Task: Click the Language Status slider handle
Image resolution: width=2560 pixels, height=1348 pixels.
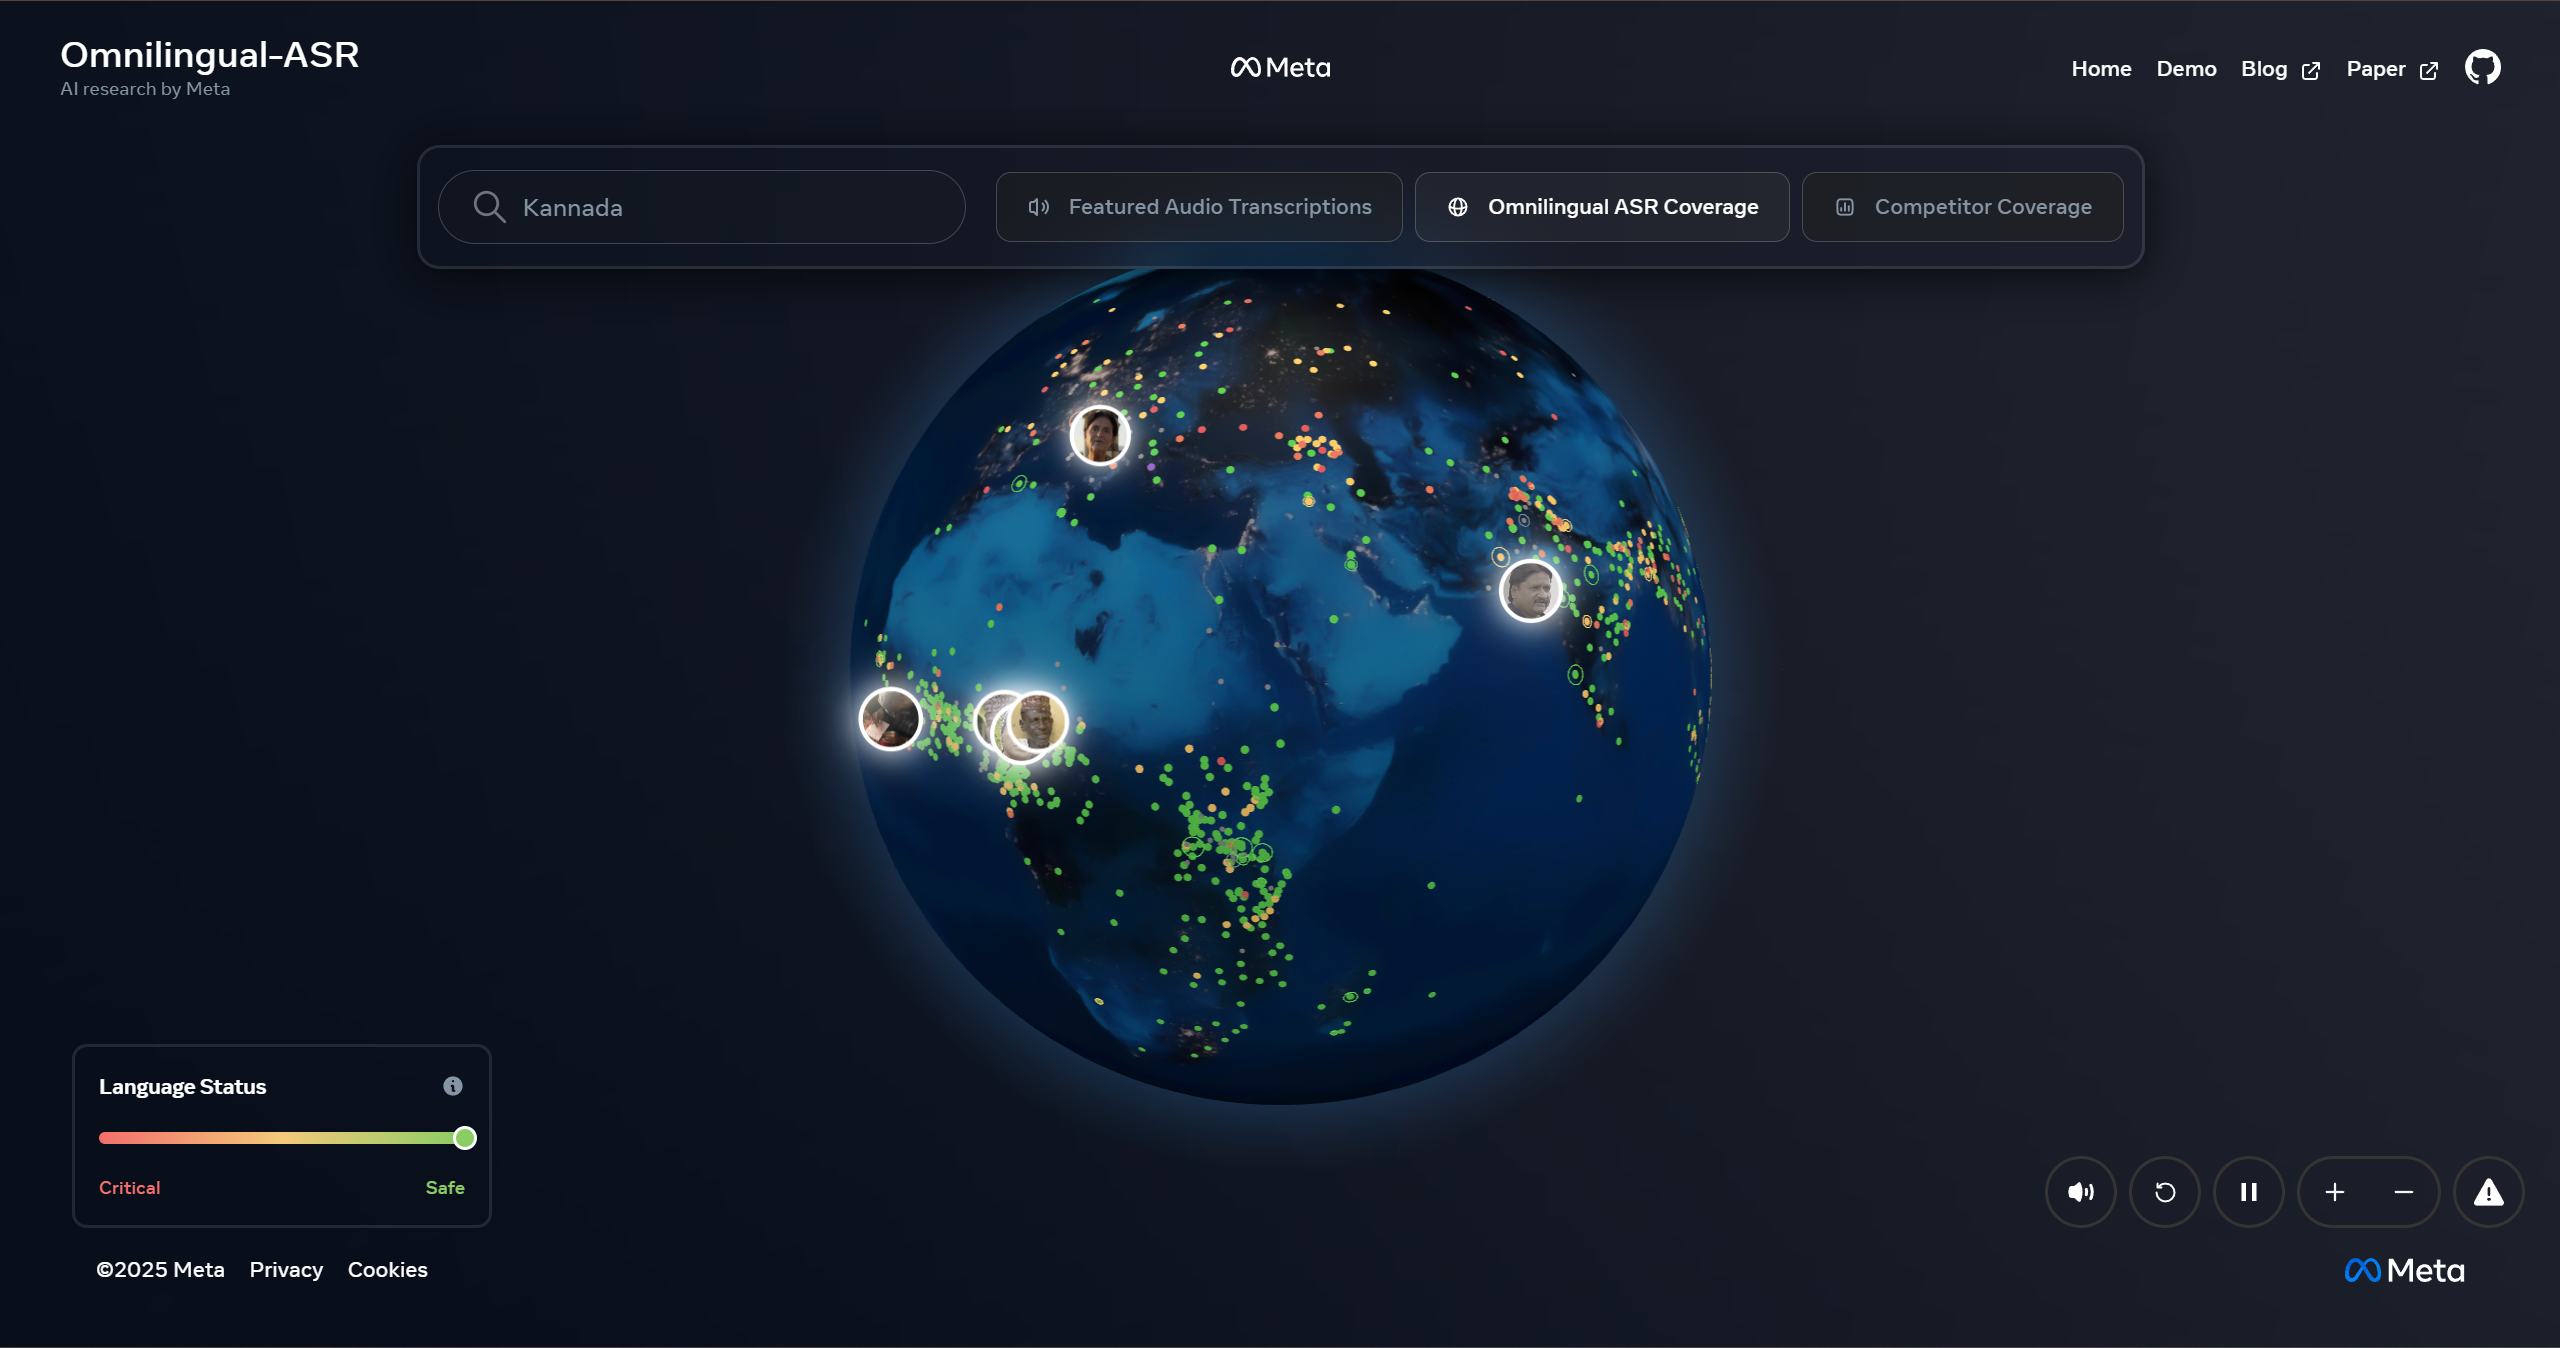Action: click(465, 1137)
